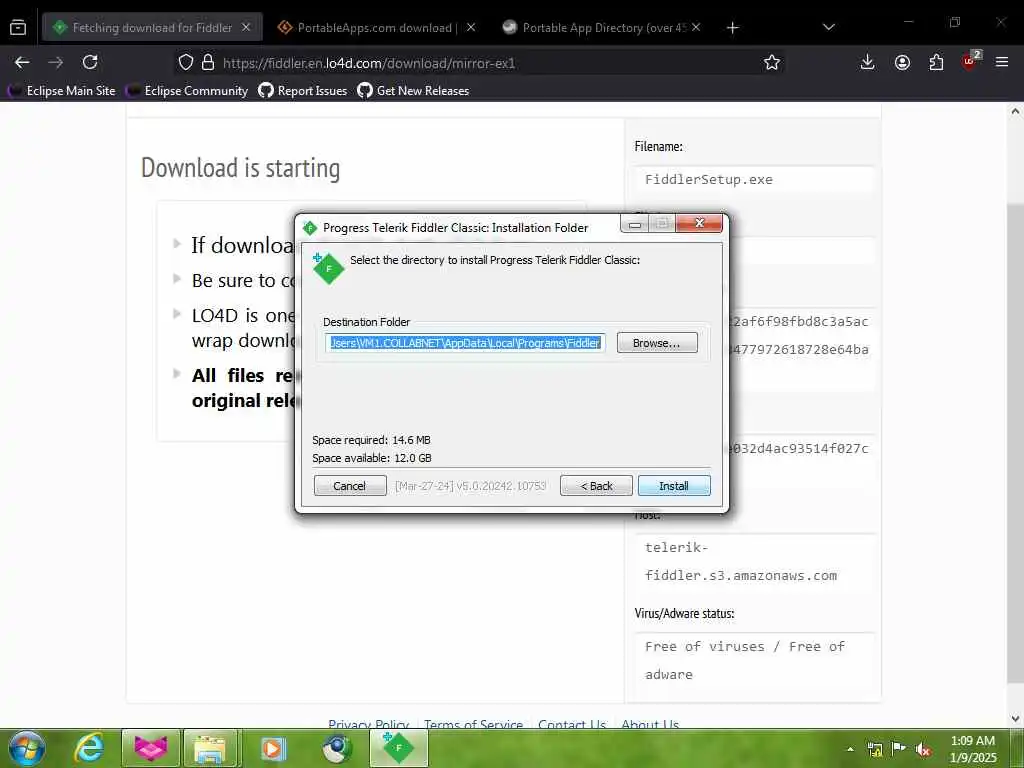Click the browser forward arrow

coord(56,63)
